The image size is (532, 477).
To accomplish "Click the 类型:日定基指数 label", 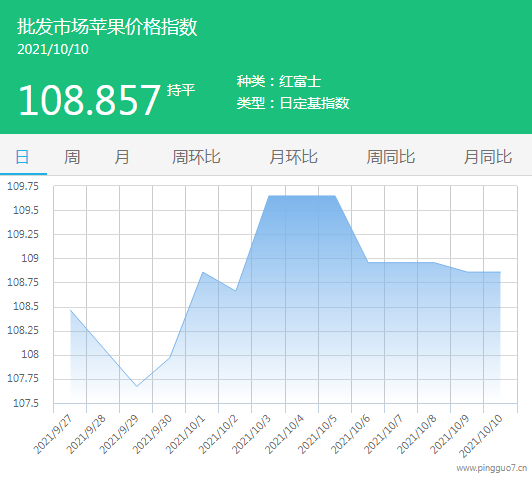I will 293,103.
